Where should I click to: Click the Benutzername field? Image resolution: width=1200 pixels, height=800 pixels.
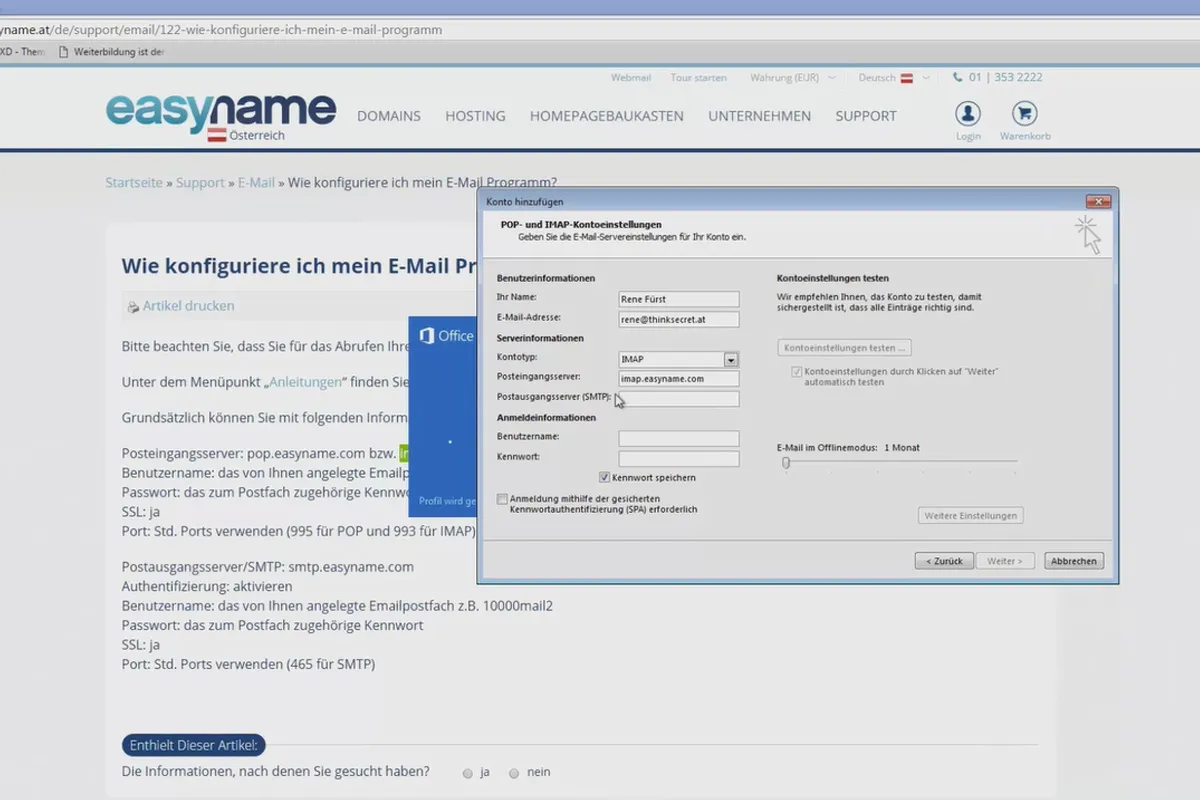(679, 439)
